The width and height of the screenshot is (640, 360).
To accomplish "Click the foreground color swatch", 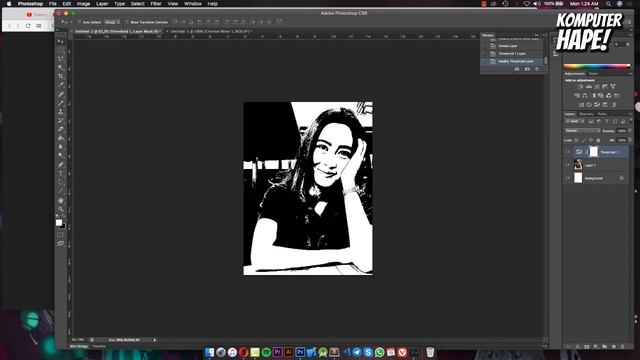I will tap(59, 222).
